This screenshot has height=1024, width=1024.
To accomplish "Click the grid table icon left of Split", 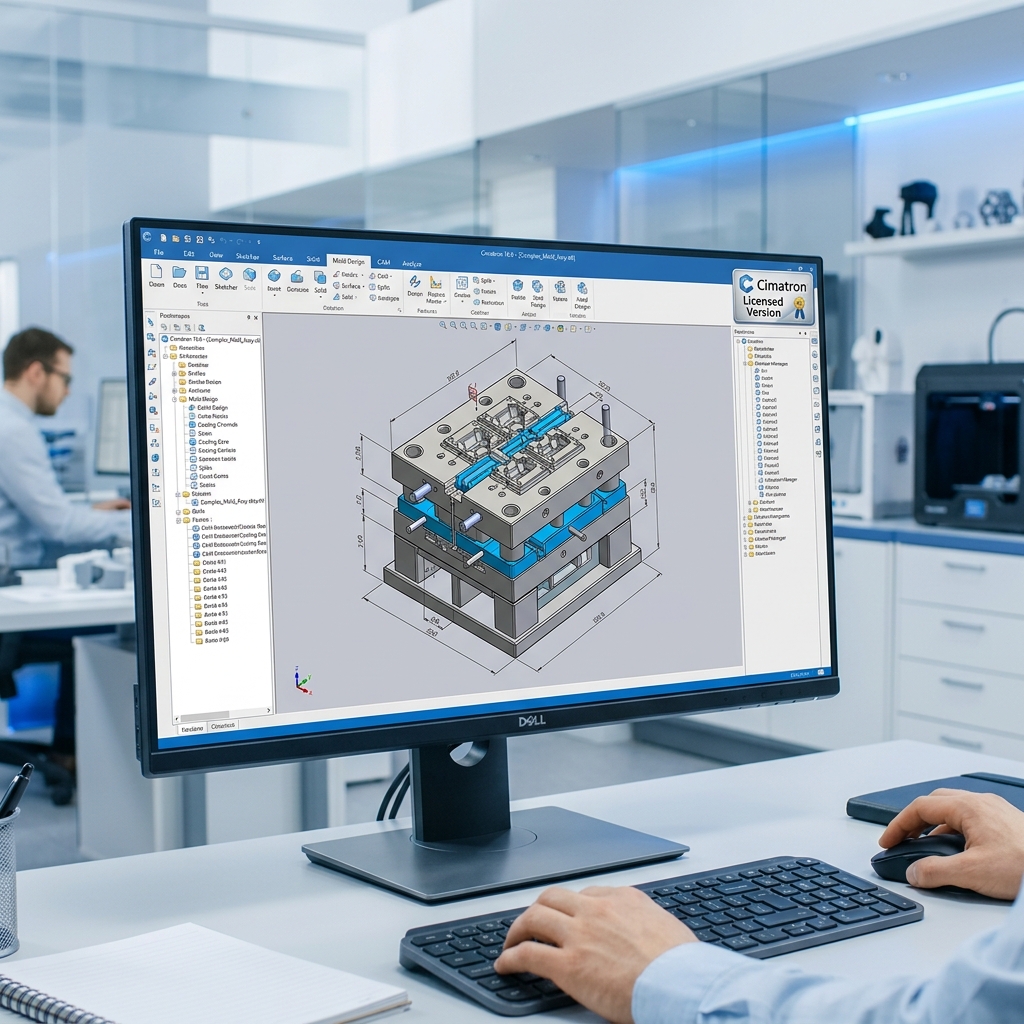I will pos(462,283).
